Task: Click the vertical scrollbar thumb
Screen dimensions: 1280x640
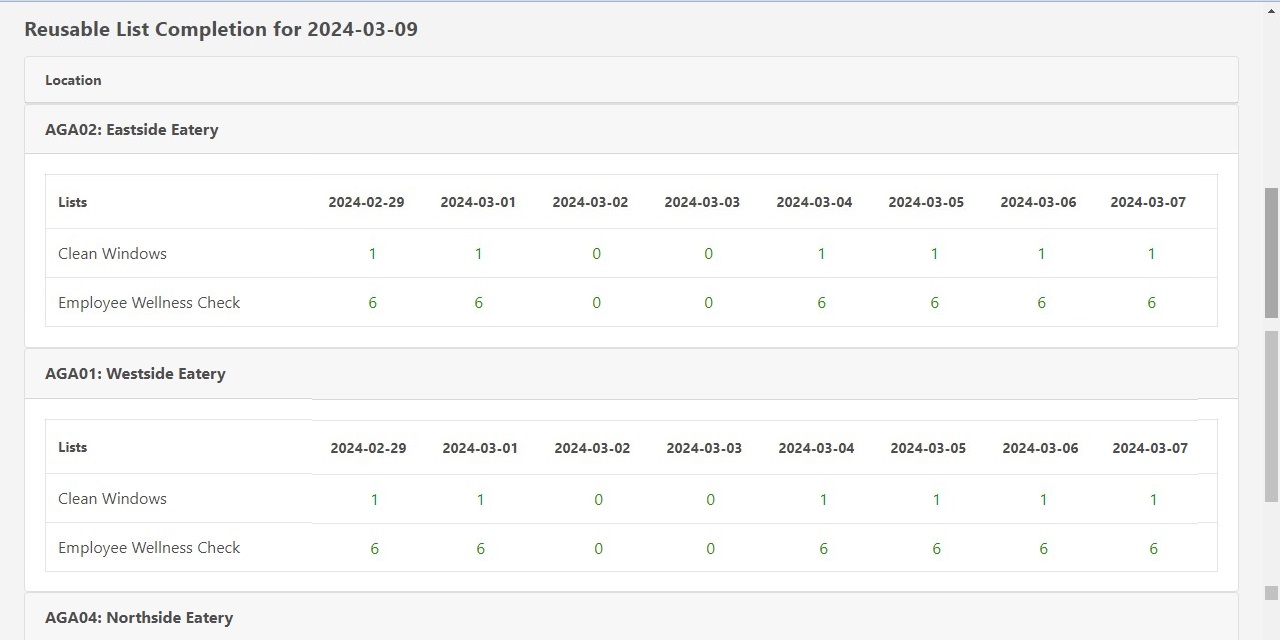Action: point(1271,250)
